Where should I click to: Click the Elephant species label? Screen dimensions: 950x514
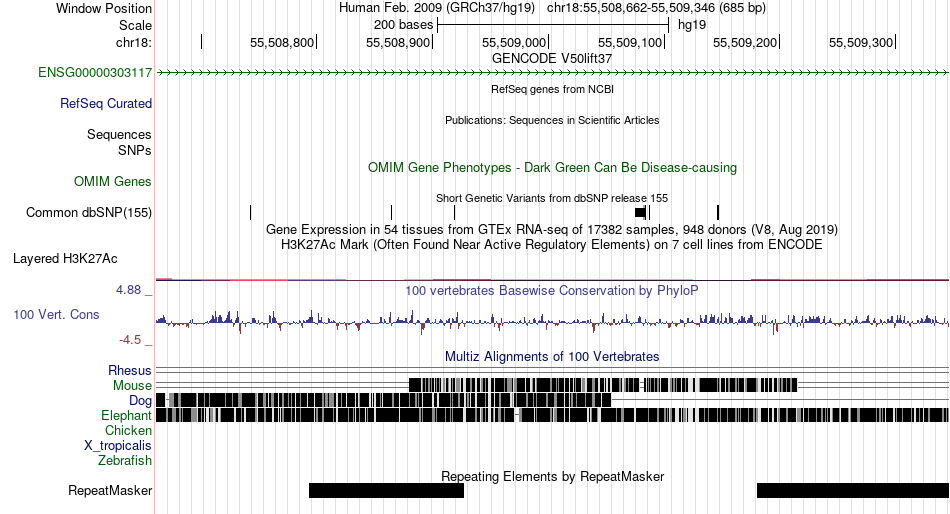click(x=126, y=416)
